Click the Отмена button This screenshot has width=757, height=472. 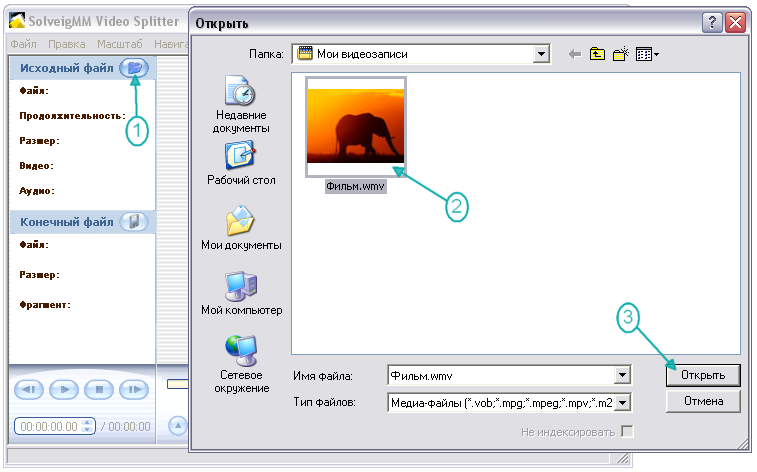[703, 401]
